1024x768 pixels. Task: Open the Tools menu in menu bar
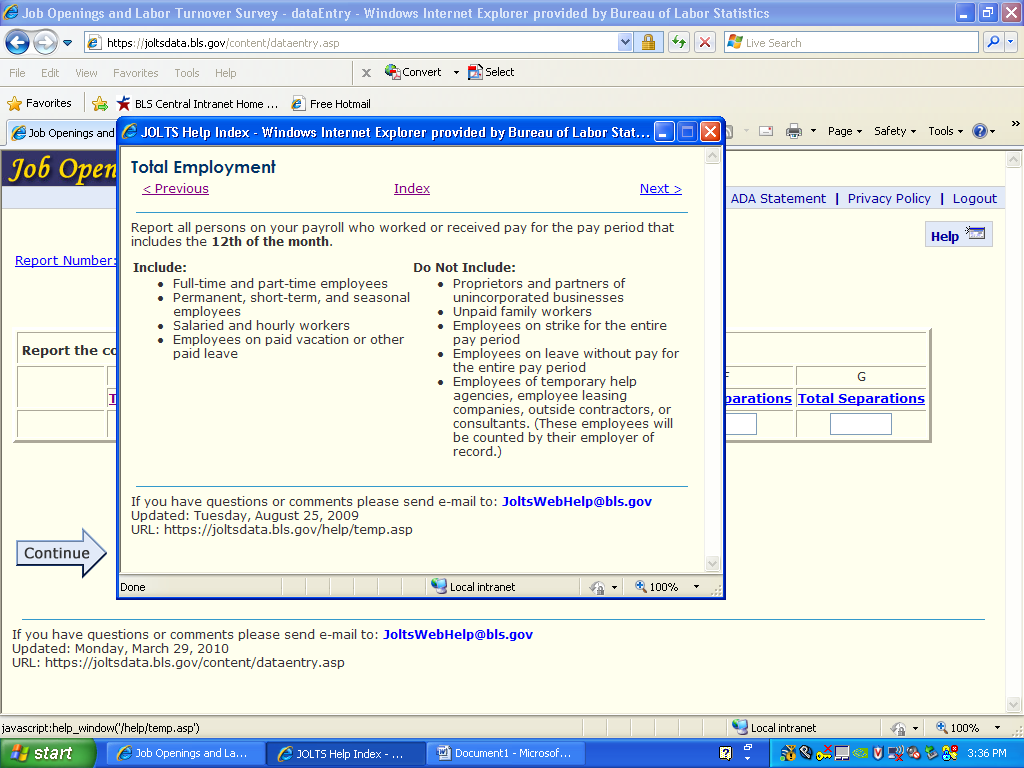coord(187,73)
